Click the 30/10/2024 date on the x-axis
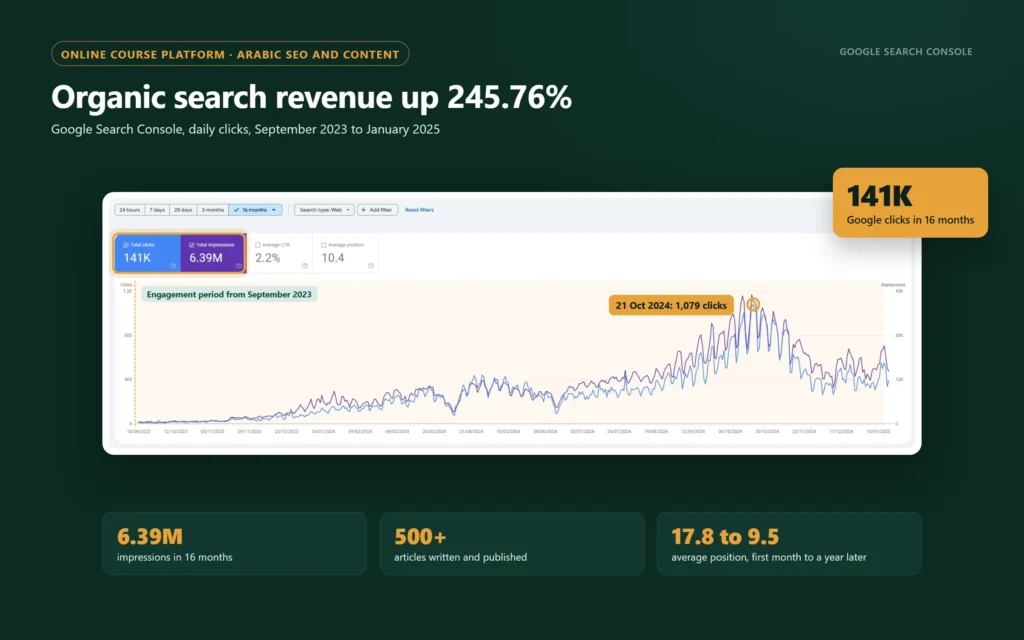 767,432
